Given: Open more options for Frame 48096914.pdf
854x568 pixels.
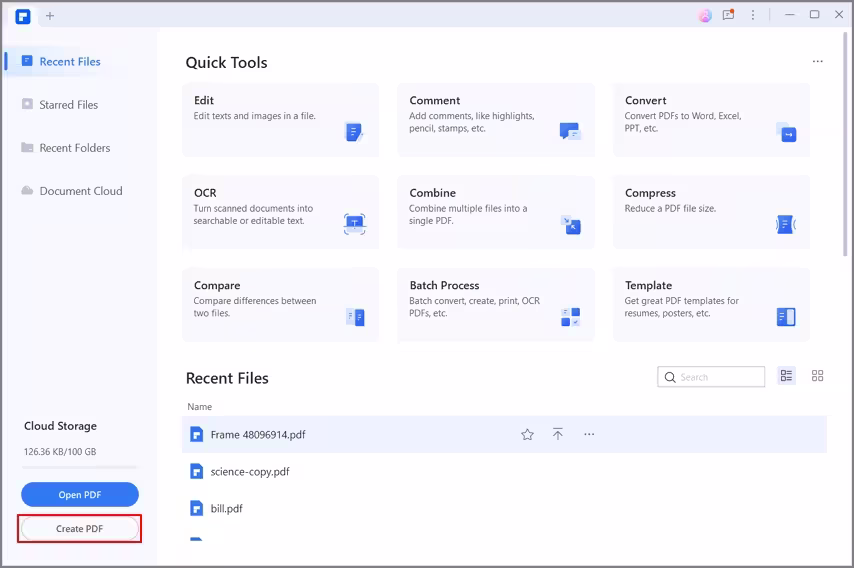Looking at the screenshot, I should tap(589, 435).
